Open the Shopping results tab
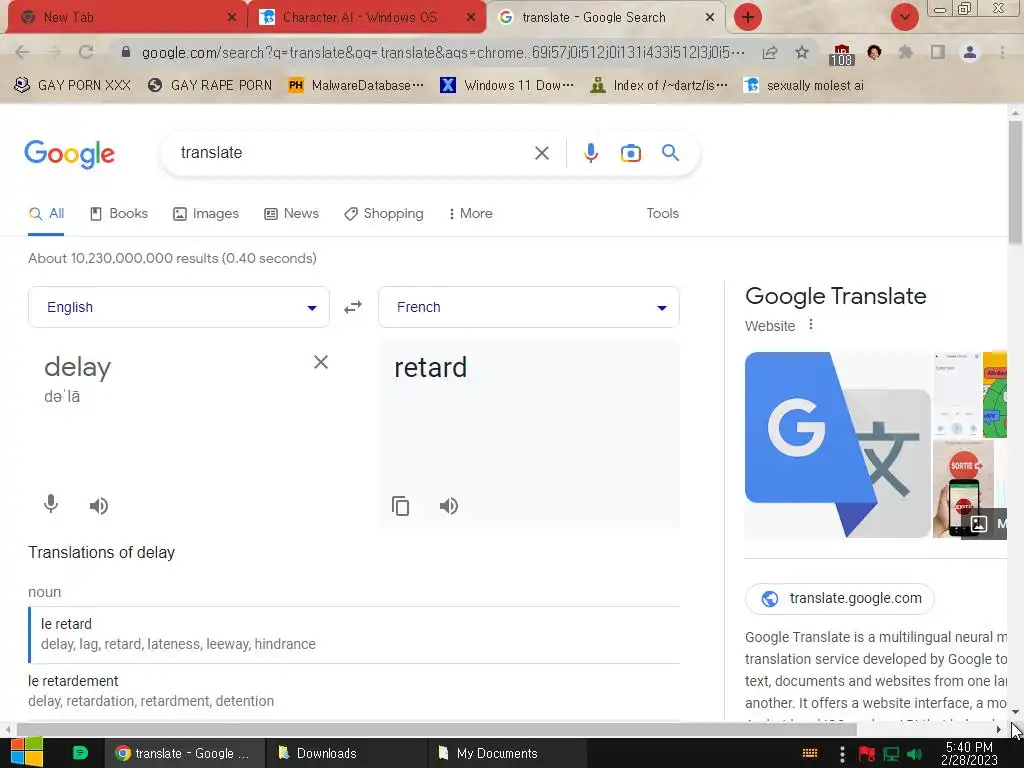1024x768 pixels. pos(384,214)
